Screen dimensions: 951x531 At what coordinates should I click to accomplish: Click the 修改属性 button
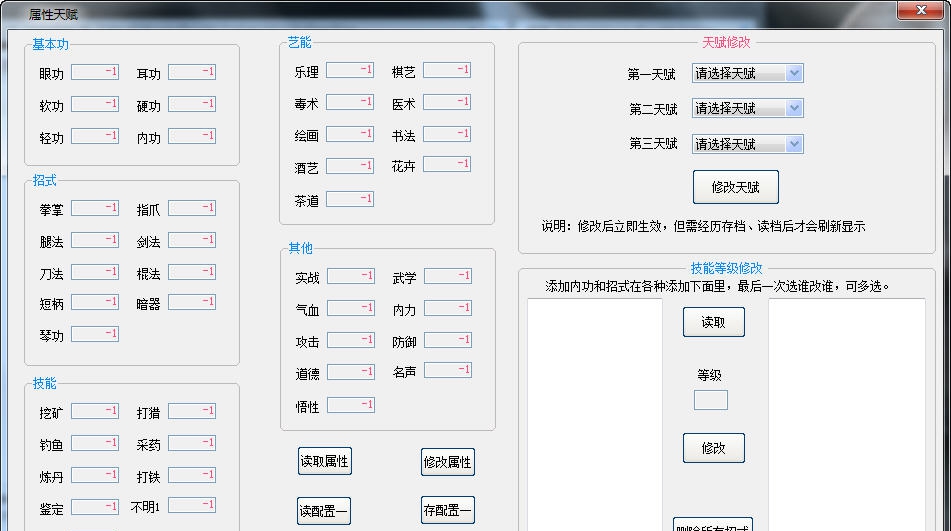(x=447, y=462)
